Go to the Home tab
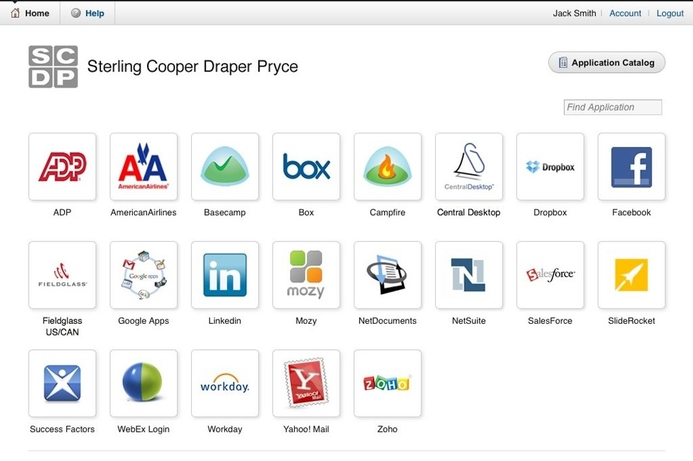This screenshot has width=693, height=461. point(30,13)
